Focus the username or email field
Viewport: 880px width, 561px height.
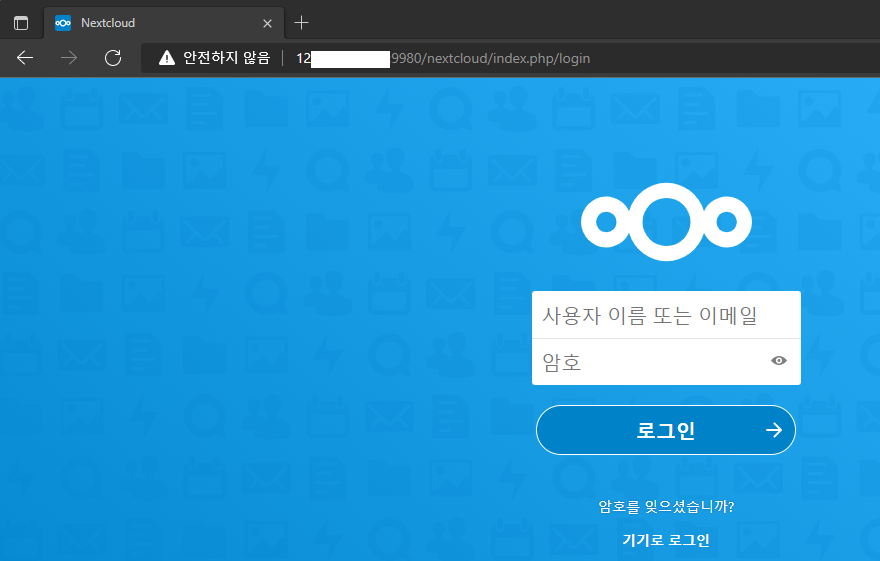666,315
